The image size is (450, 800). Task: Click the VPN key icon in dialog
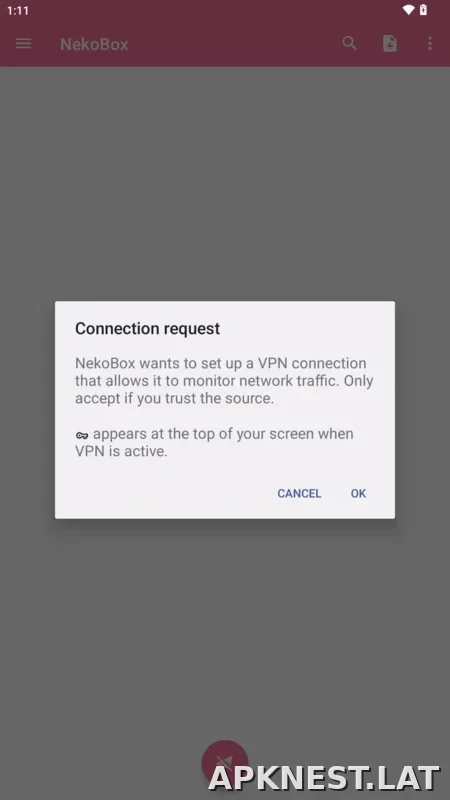(82, 435)
